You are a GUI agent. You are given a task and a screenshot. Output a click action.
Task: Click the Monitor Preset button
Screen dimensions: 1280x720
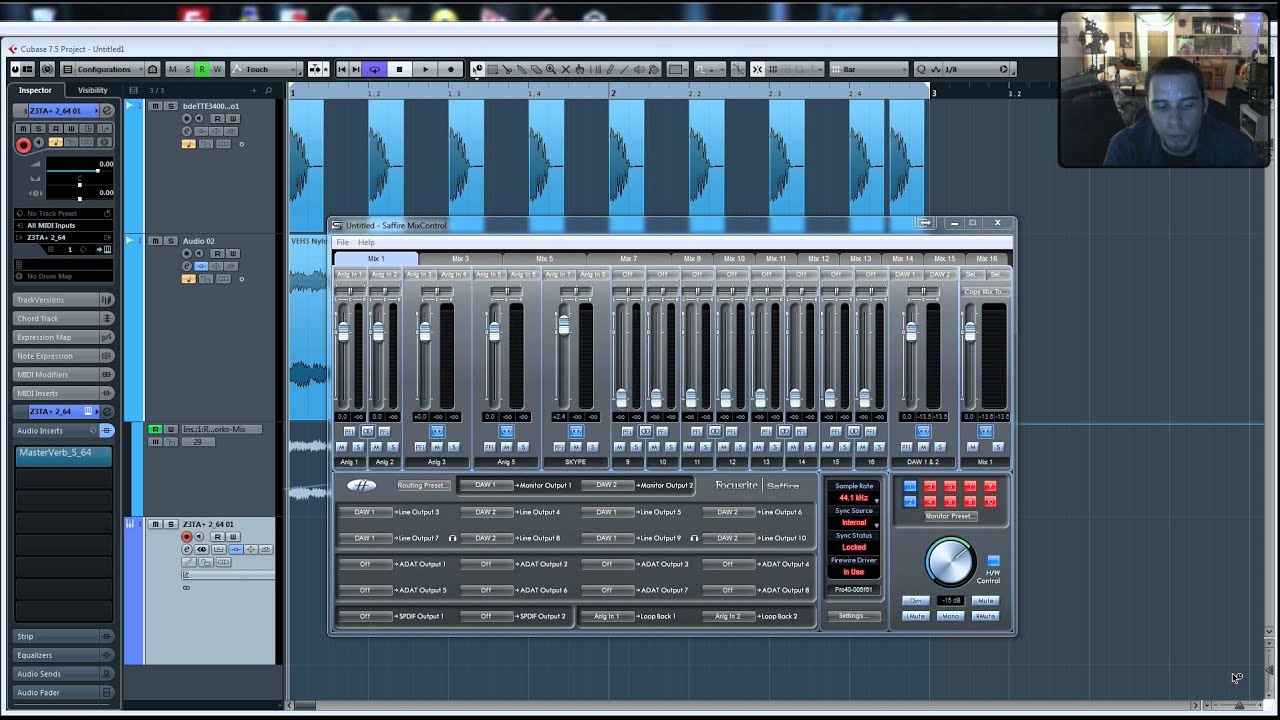(x=949, y=516)
